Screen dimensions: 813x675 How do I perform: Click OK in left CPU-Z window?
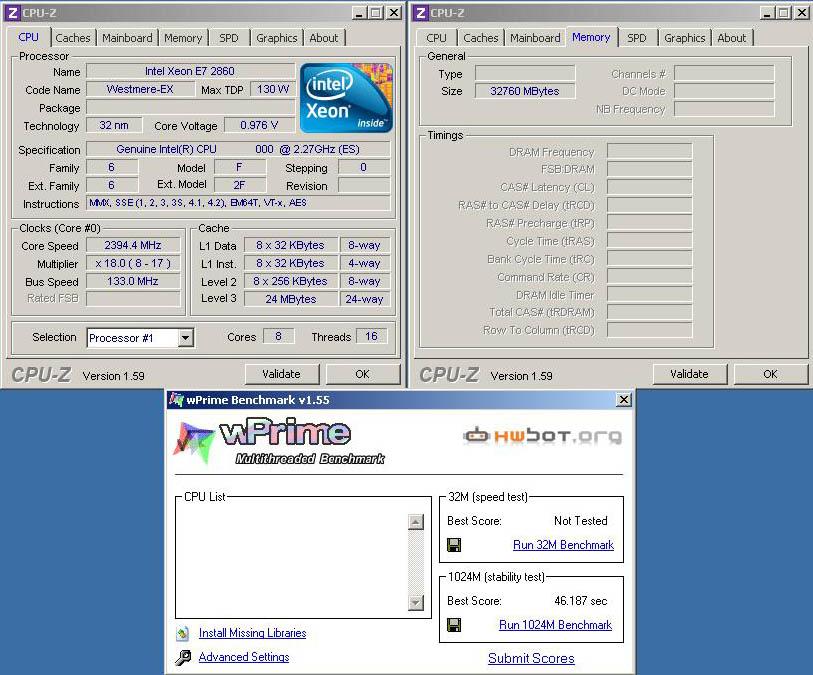(362, 374)
